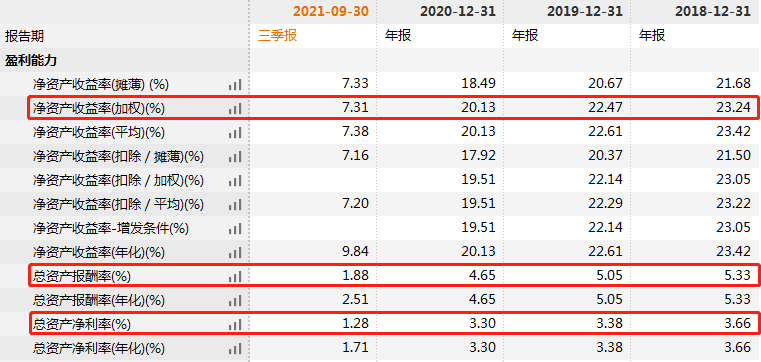Select the 净资产收益率(年化)(%) row label
Screen dimensions: 761x362
[99, 253]
